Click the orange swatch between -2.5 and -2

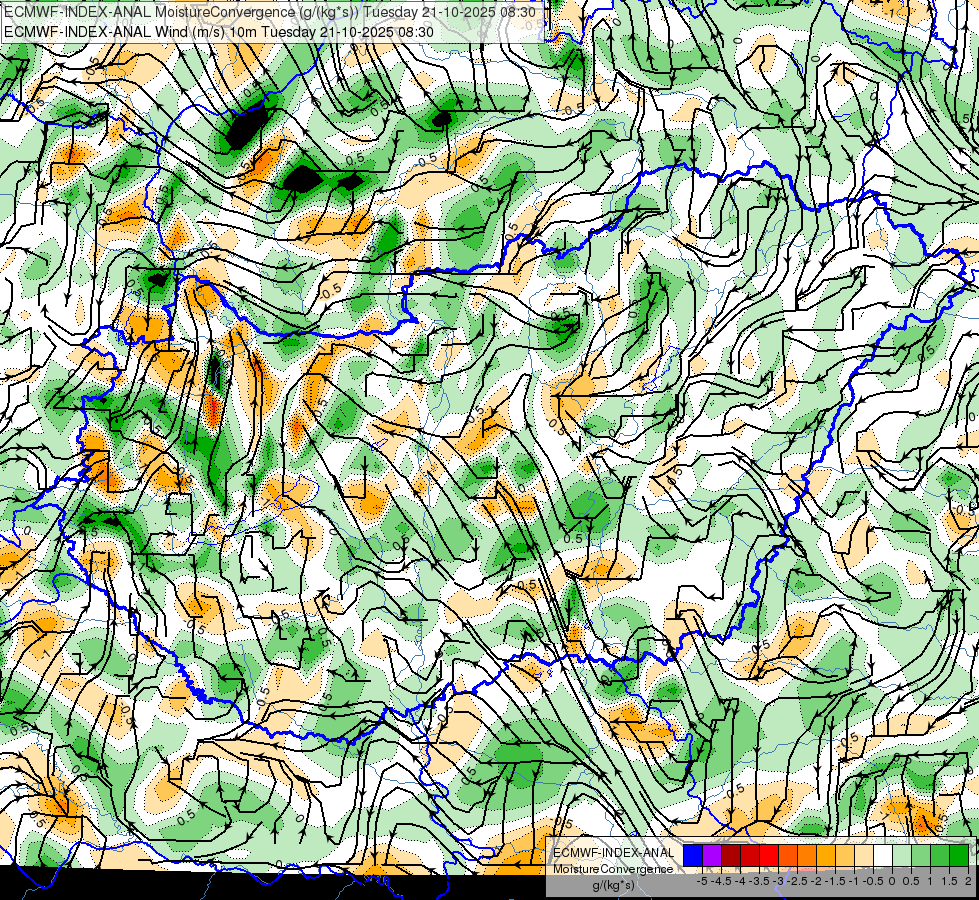807,856
